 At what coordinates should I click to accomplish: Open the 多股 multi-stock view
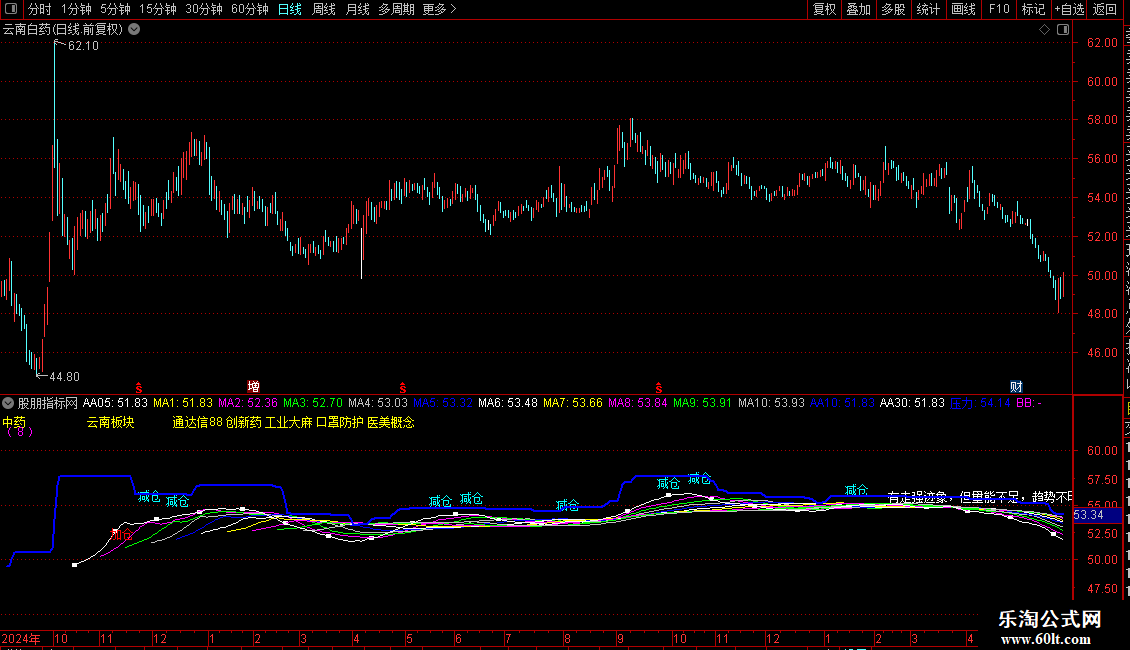tap(894, 9)
